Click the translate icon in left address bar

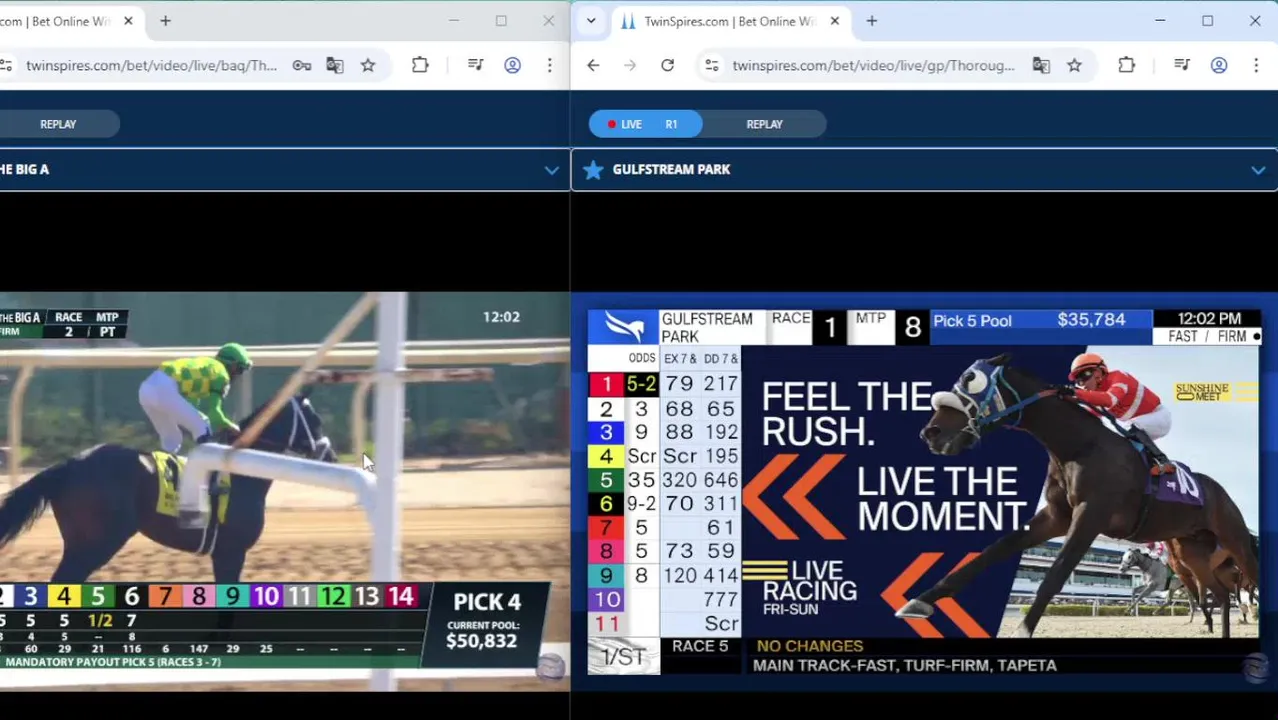click(335, 66)
